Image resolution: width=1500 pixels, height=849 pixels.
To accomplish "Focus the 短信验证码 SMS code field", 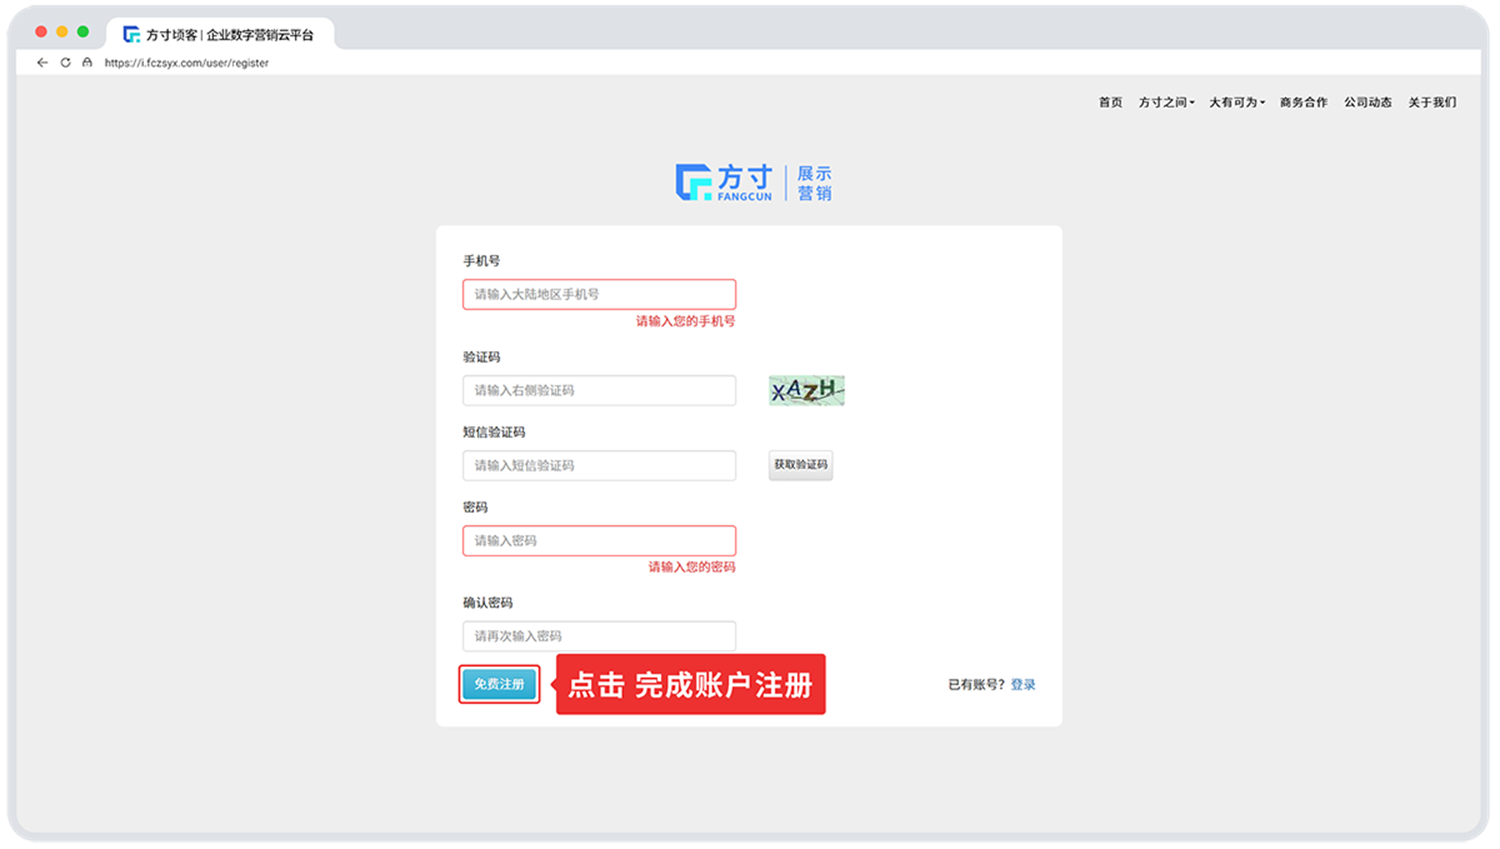I will pyautogui.click(x=599, y=465).
